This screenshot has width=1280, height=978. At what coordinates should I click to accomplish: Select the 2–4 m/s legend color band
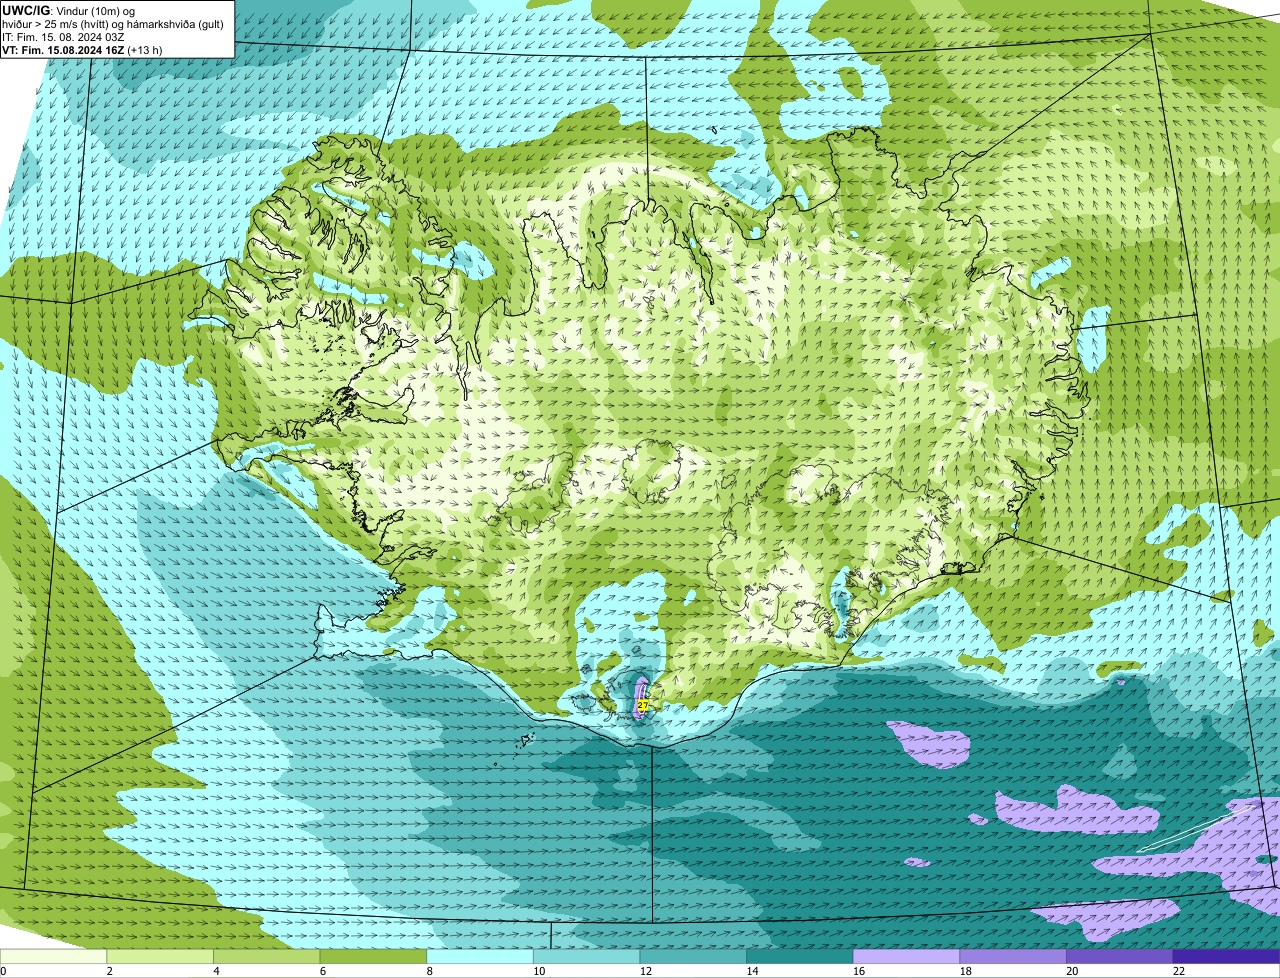tap(160, 956)
